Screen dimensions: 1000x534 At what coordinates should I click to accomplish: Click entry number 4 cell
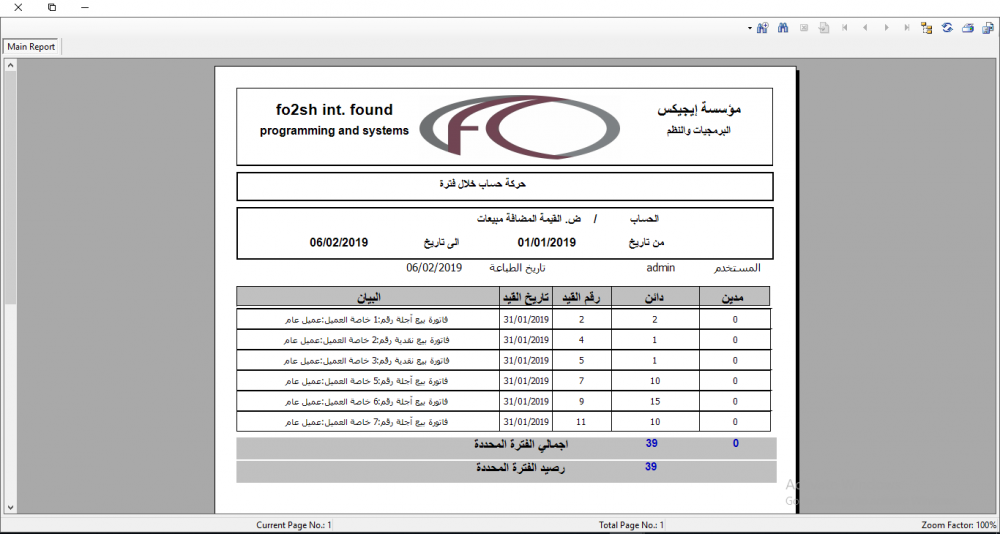tap(581, 340)
